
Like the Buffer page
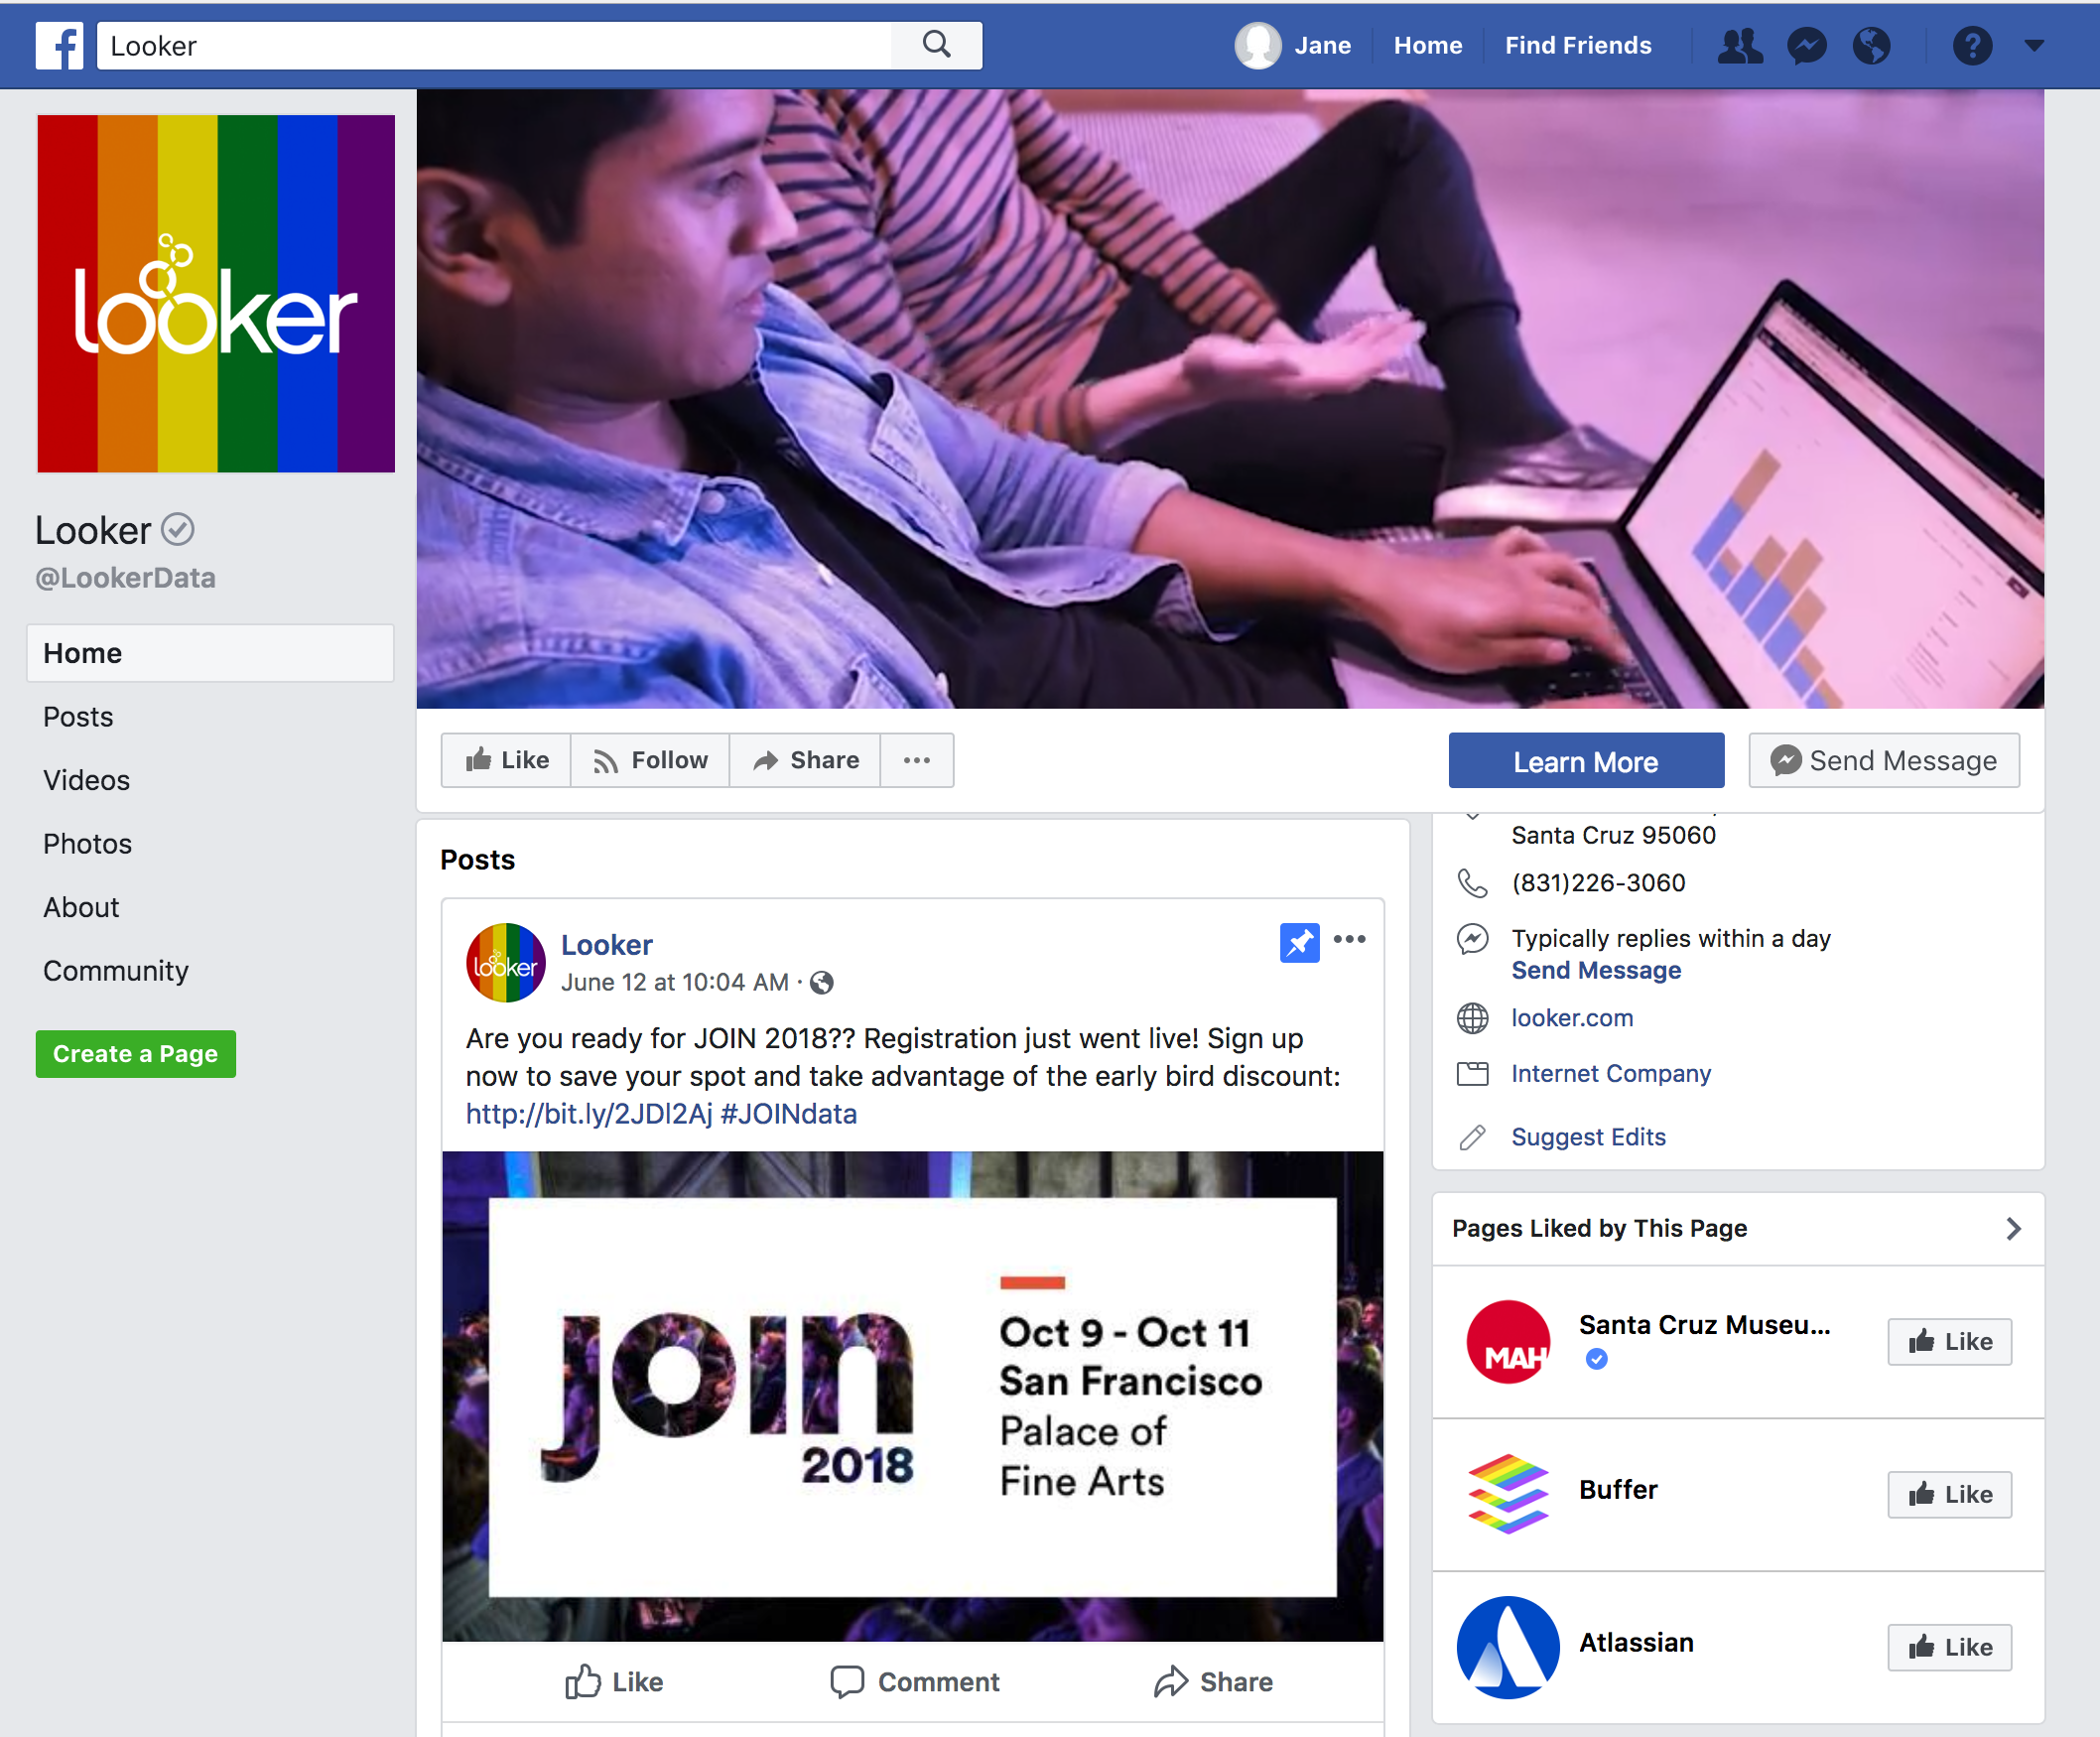tap(1950, 1495)
